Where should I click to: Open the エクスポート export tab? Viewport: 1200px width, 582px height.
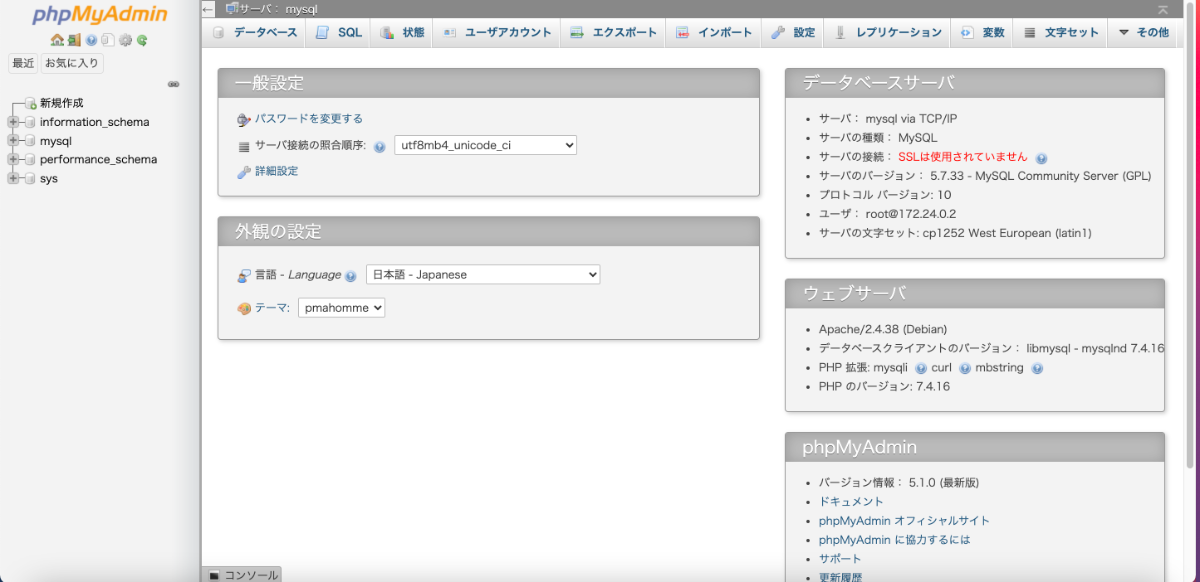click(614, 32)
